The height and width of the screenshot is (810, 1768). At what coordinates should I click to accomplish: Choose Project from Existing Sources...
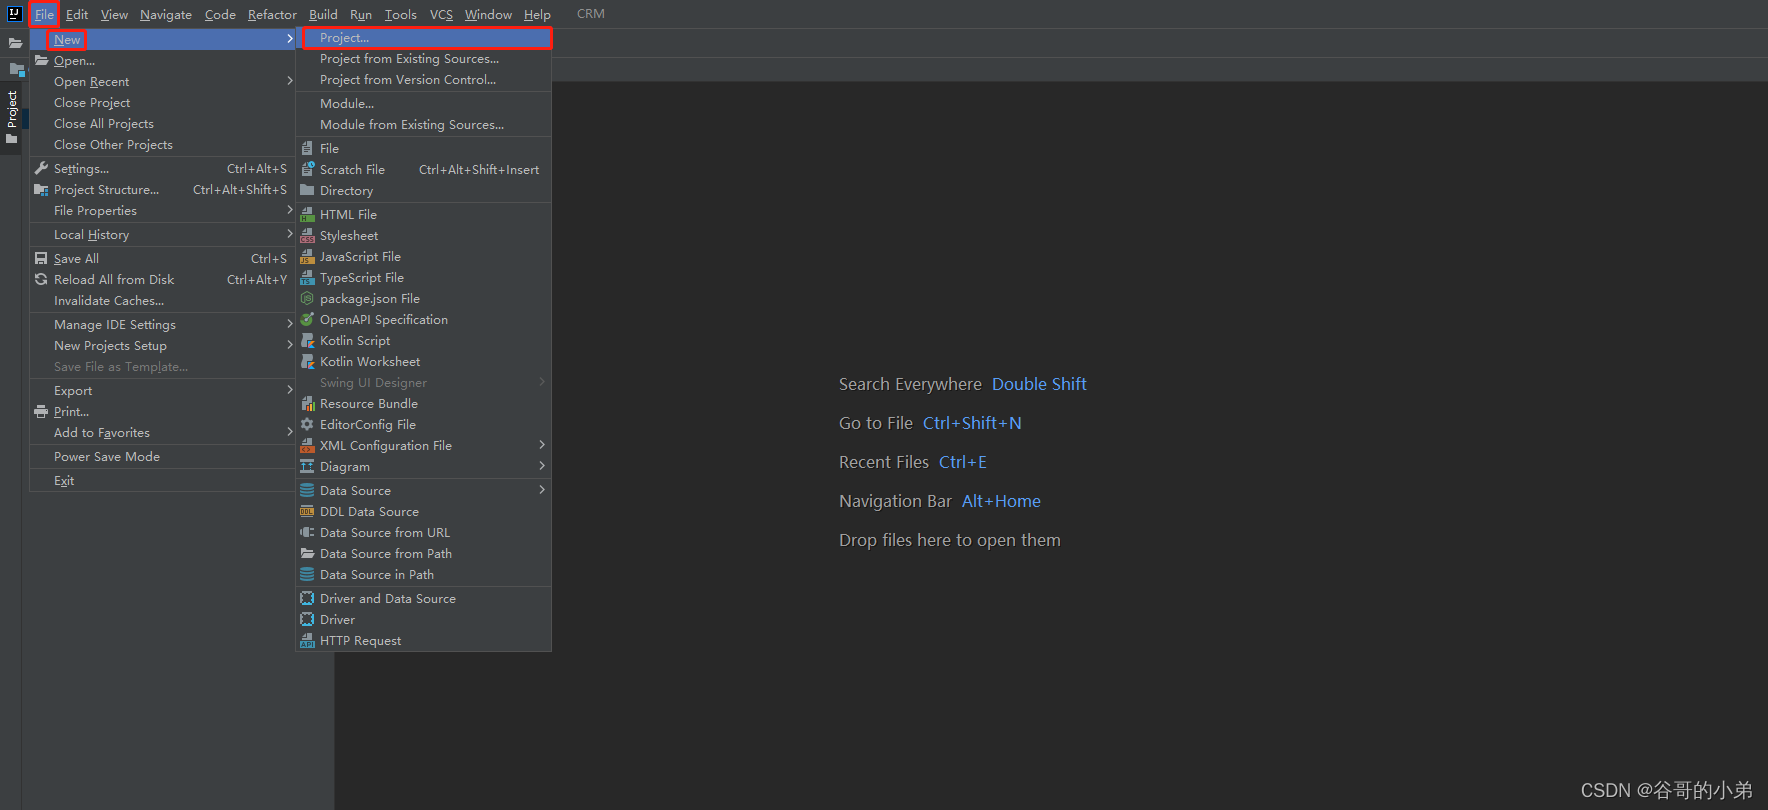coord(424,59)
